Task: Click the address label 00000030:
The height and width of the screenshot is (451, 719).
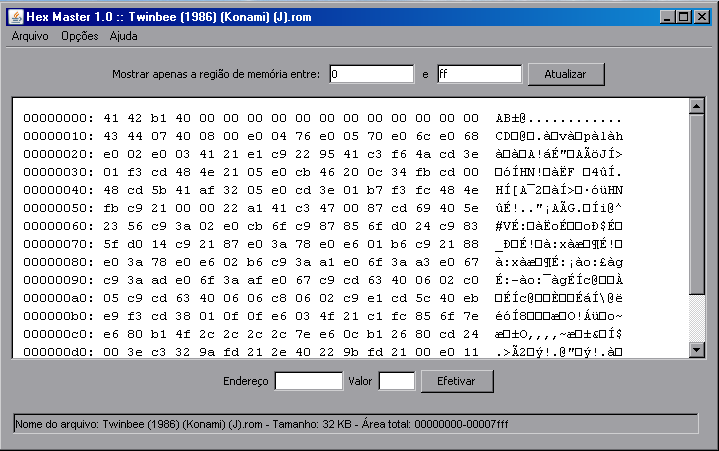Action: click(x=58, y=172)
